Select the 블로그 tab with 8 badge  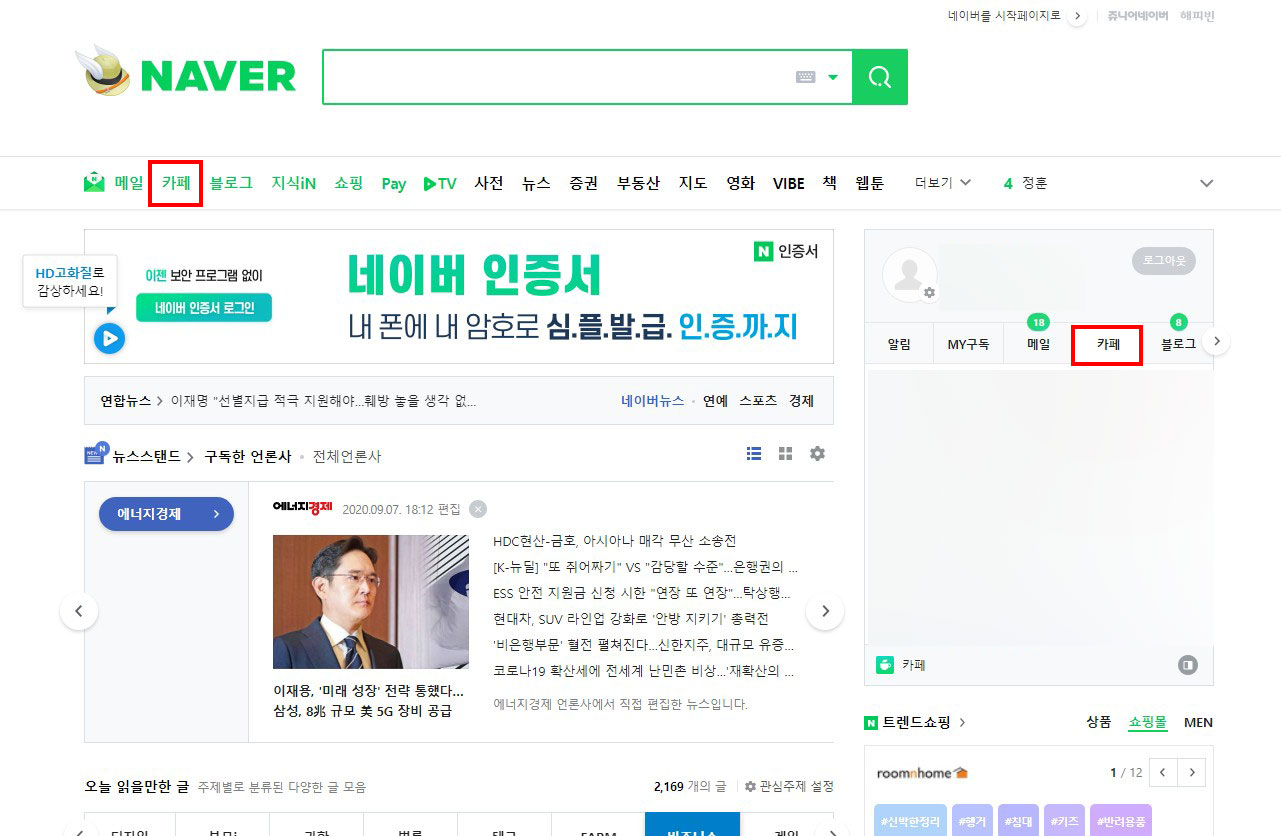coord(1178,344)
